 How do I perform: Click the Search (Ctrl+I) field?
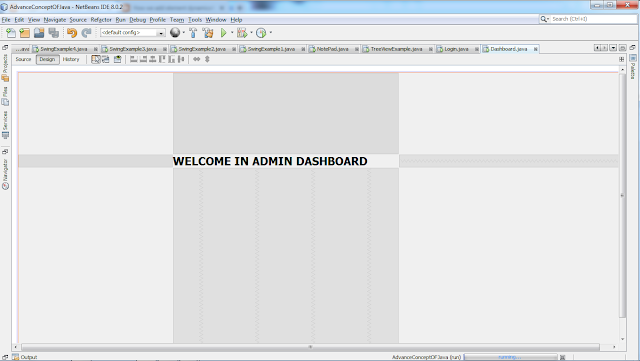pyautogui.click(x=592, y=19)
